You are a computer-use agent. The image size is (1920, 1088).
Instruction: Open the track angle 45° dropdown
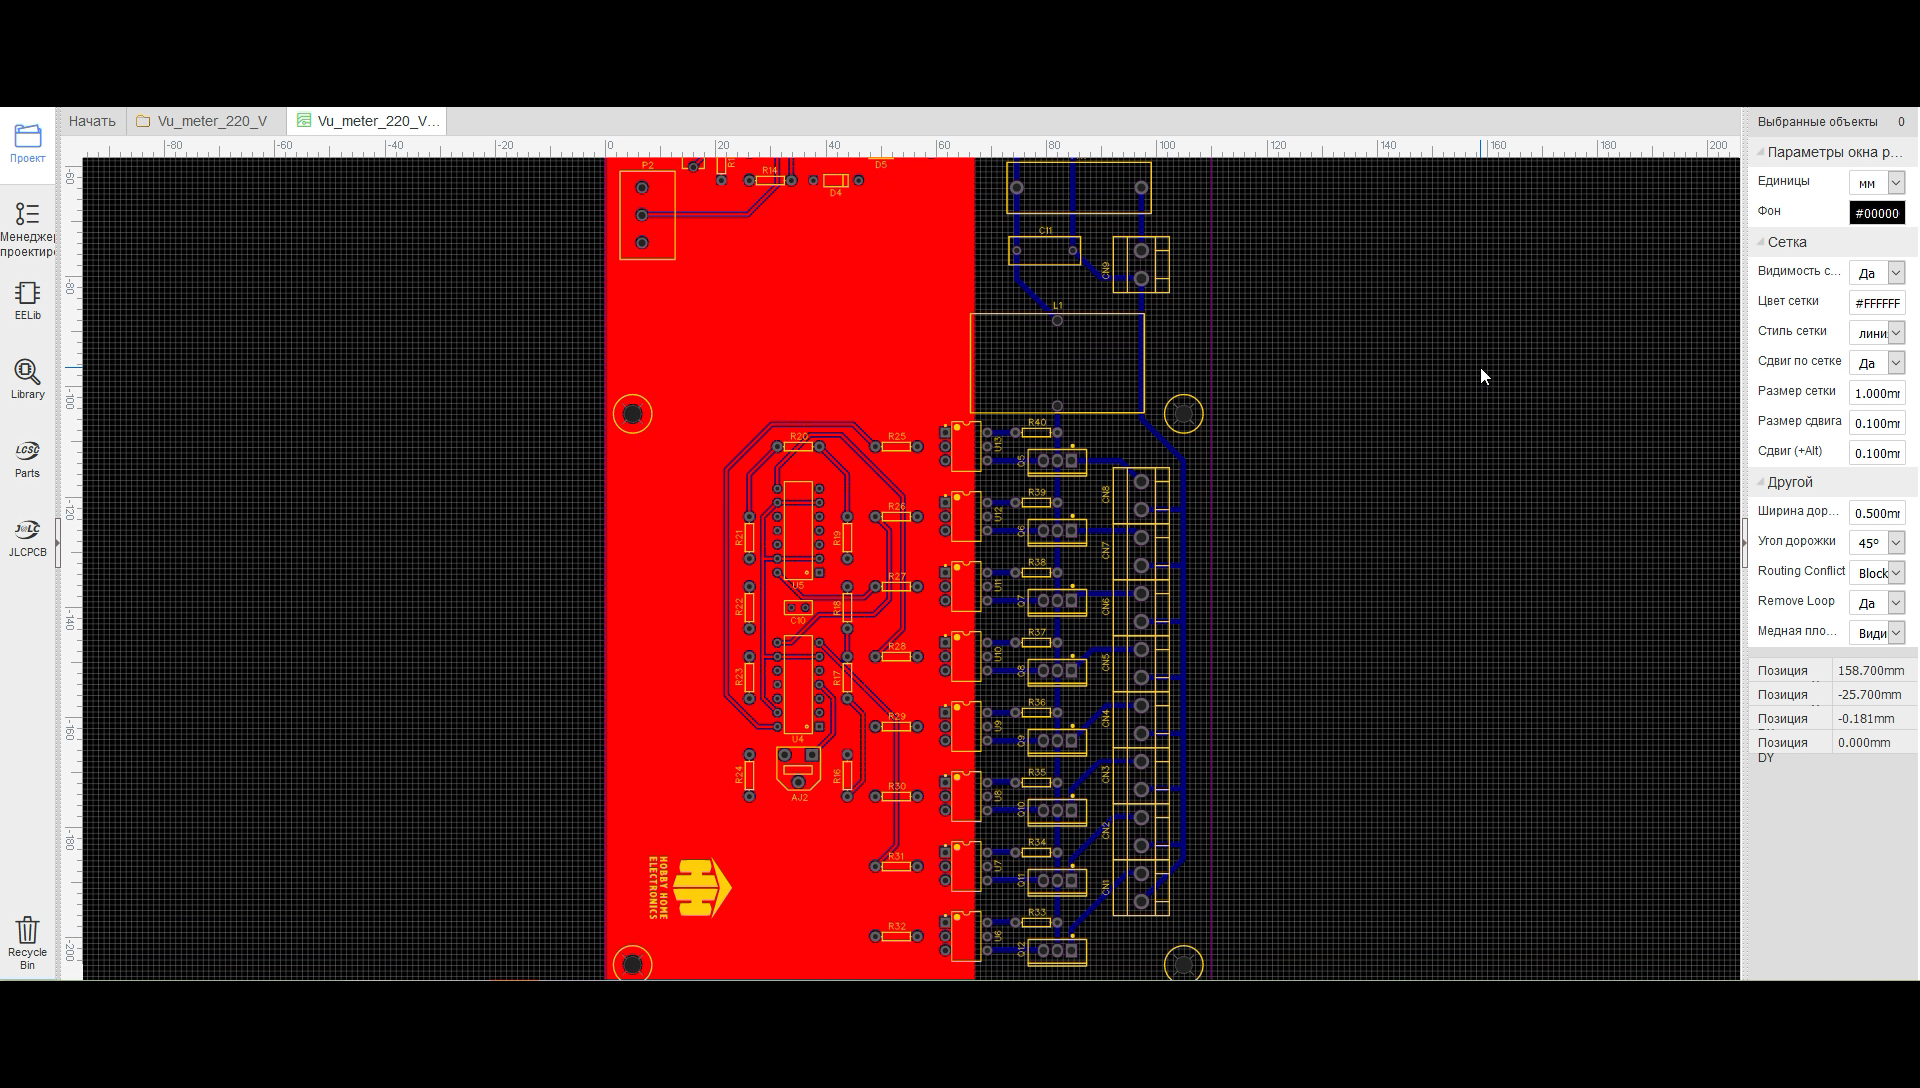(1876, 543)
